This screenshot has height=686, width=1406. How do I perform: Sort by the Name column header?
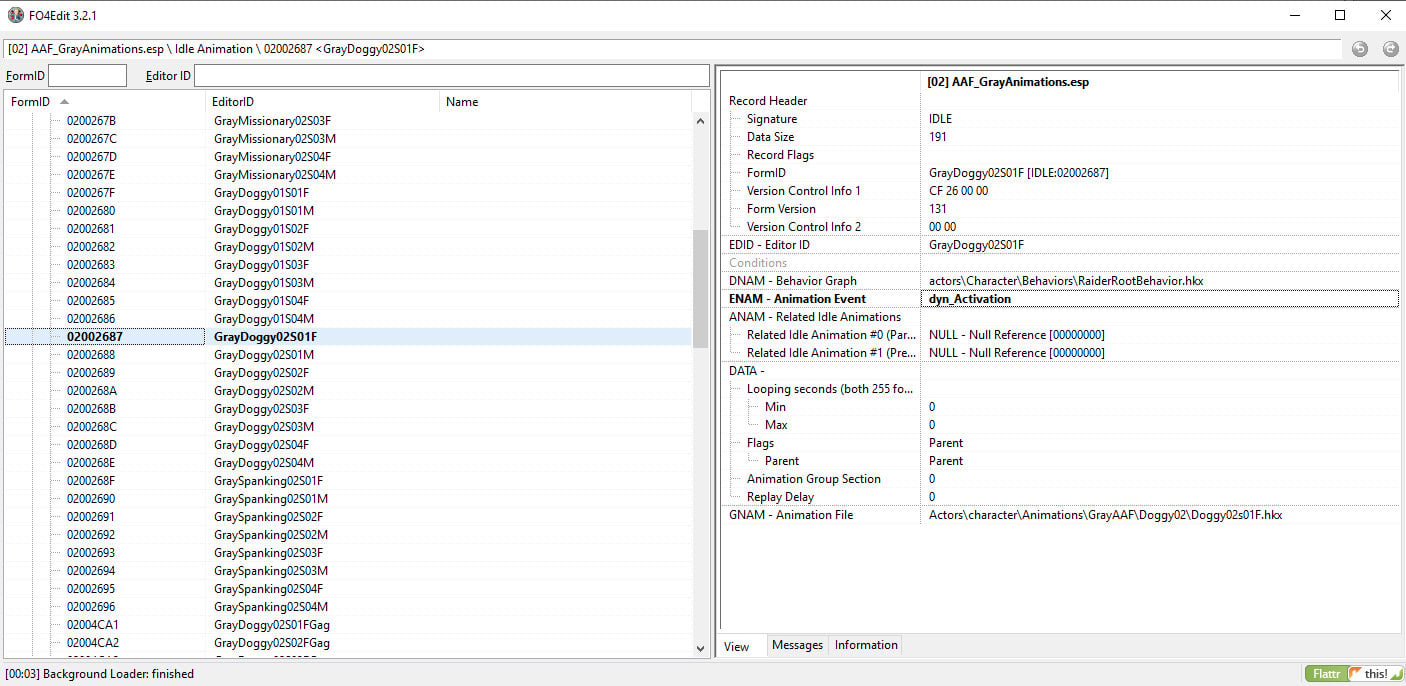click(x=565, y=102)
